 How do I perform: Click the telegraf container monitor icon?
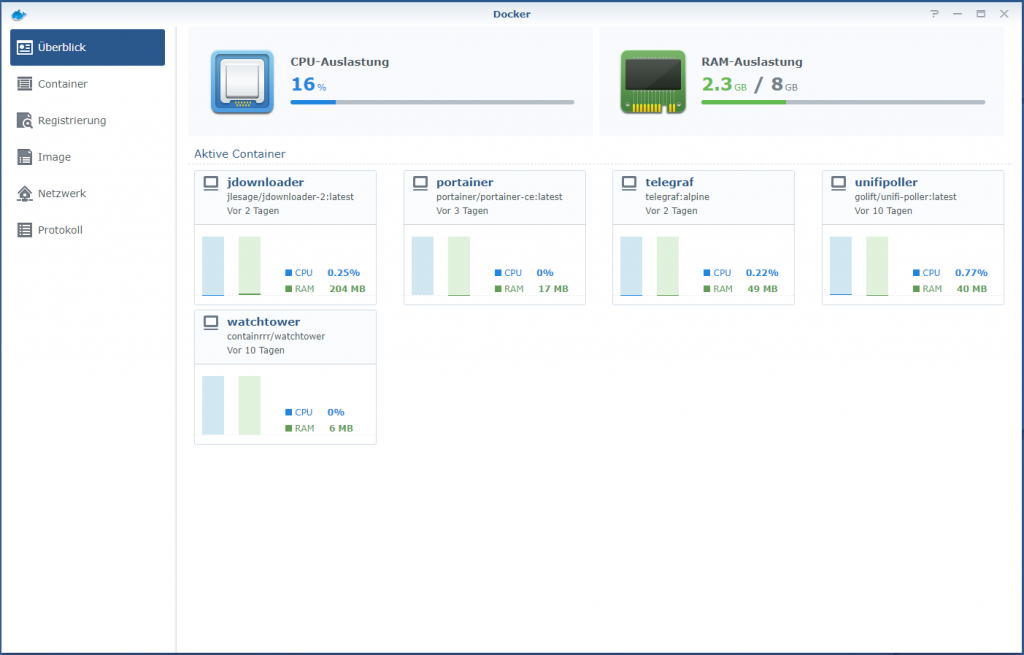pos(629,183)
